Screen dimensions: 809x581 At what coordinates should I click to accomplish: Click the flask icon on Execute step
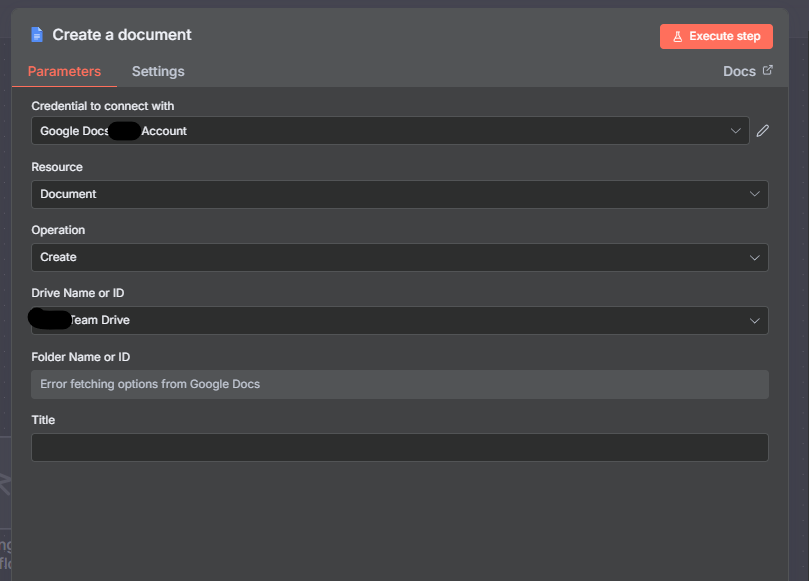click(677, 37)
